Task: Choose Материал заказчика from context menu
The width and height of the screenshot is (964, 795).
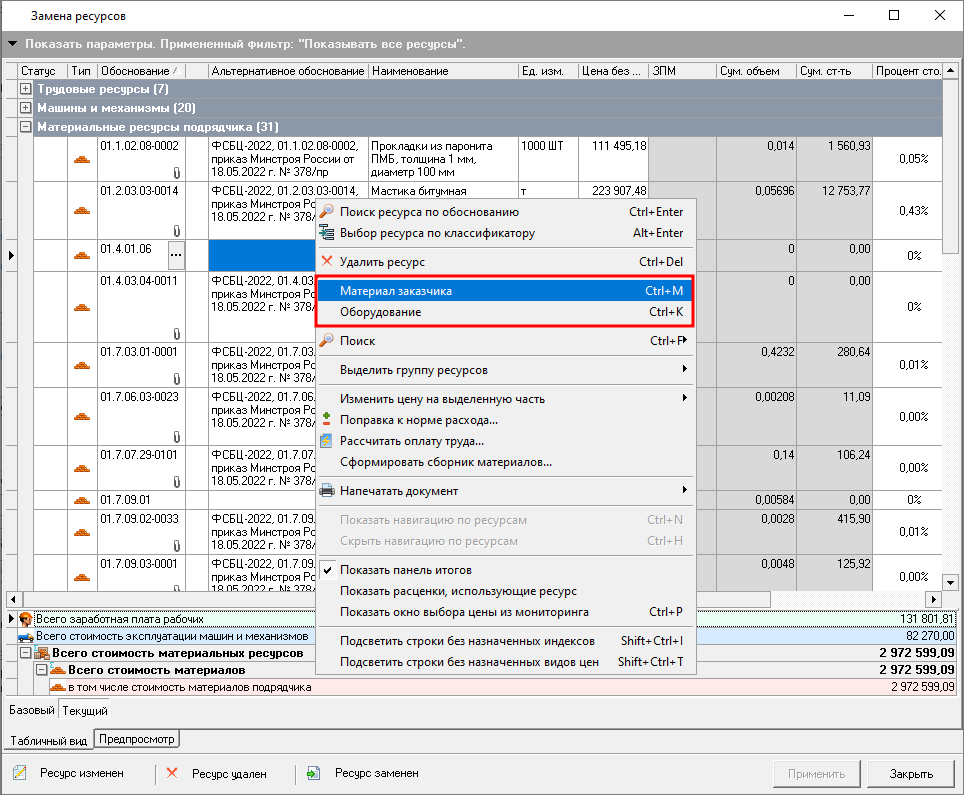Action: (x=396, y=291)
